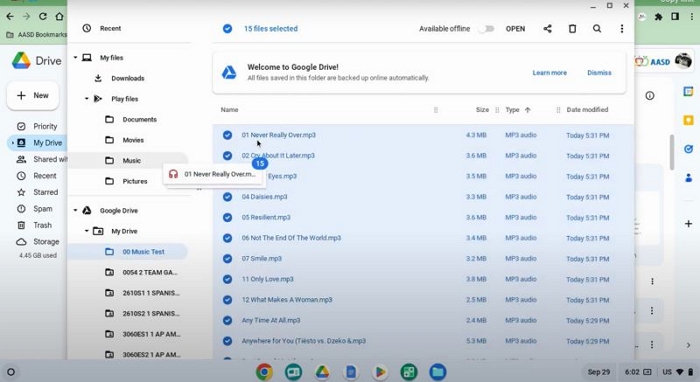Click the New button in Drive
The width and height of the screenshot is (700, 382).
(33, 96)
